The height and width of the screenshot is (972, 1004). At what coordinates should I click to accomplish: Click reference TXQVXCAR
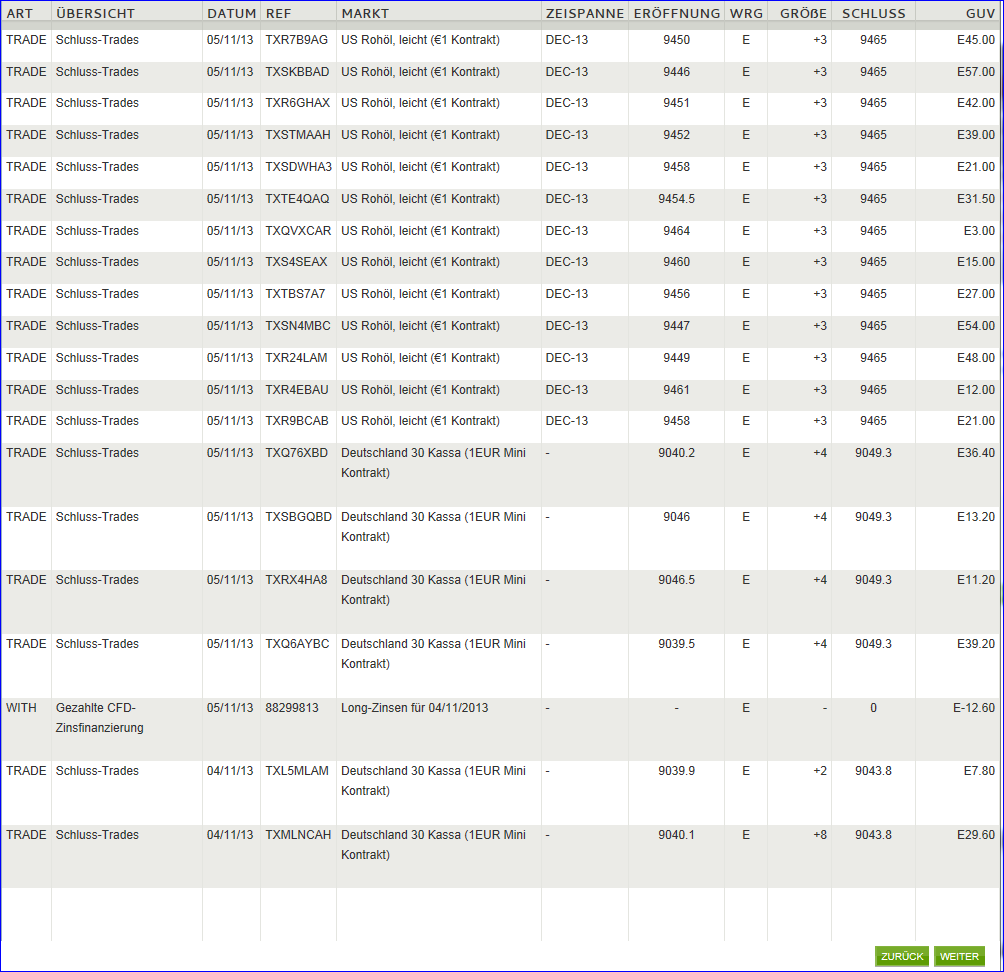(x=298, y=231)
